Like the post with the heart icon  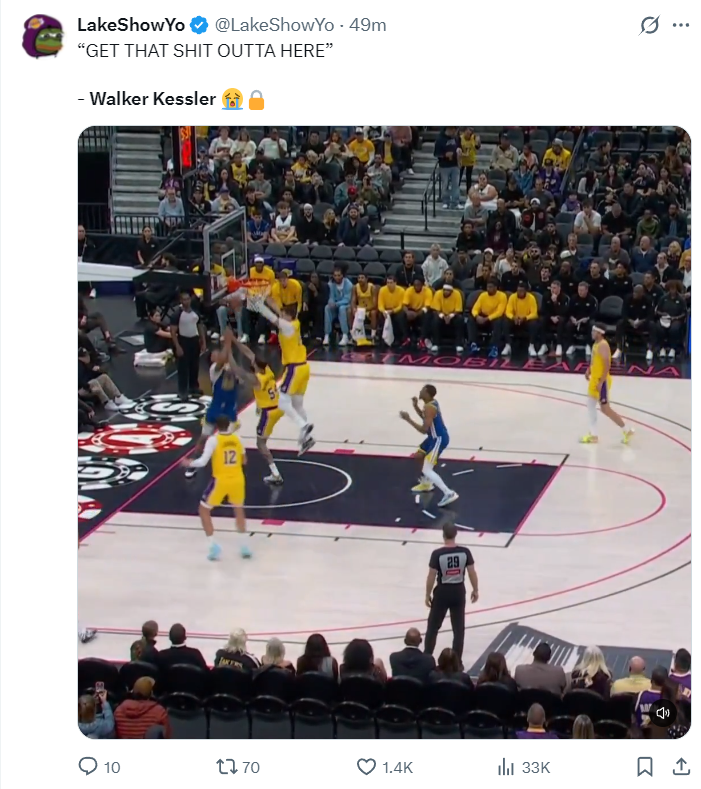tap(366, 767)
